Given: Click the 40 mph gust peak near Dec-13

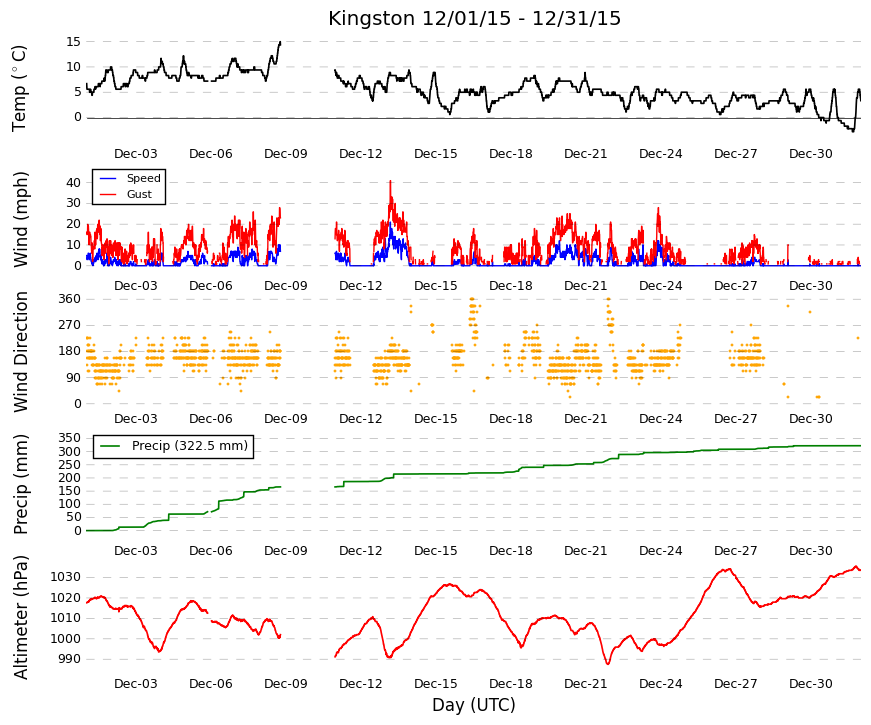Looking at the screenshot, I should pyautogui.click(x=390, y=182).
